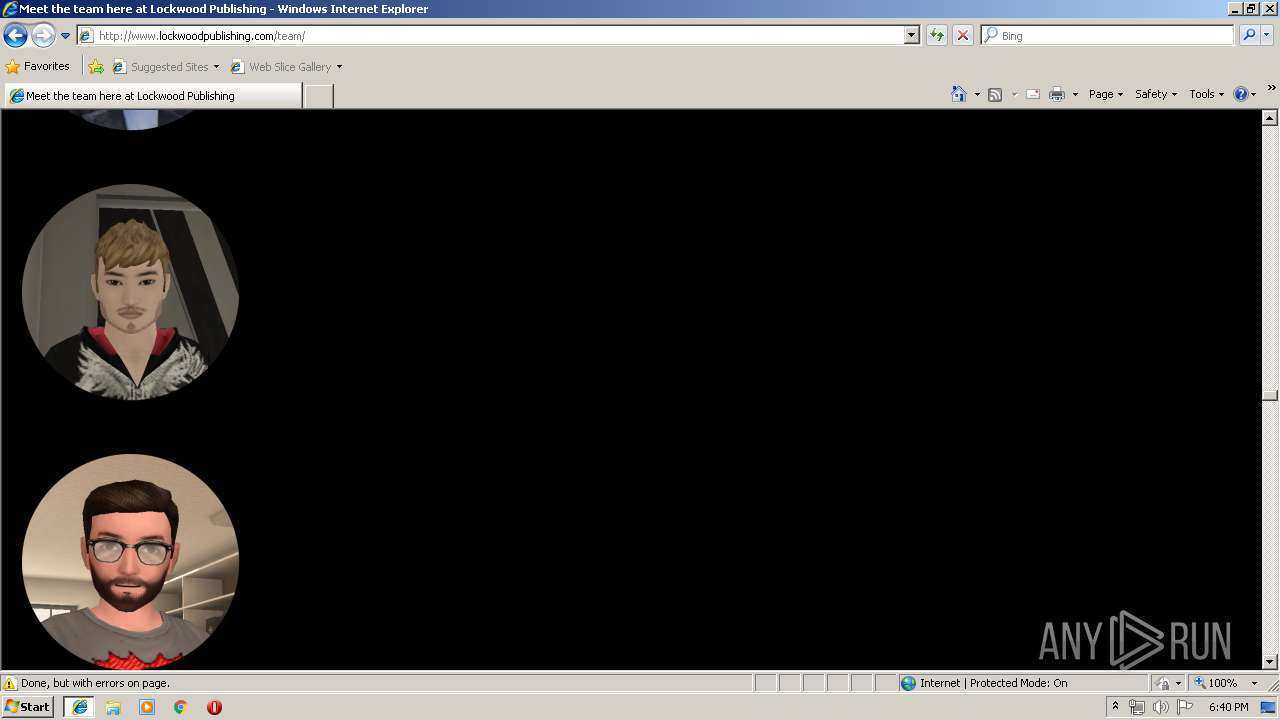This screenshot has height=720, width=1280.
Task: Expand command bar overflow chevron
Action: (1271, 88)
